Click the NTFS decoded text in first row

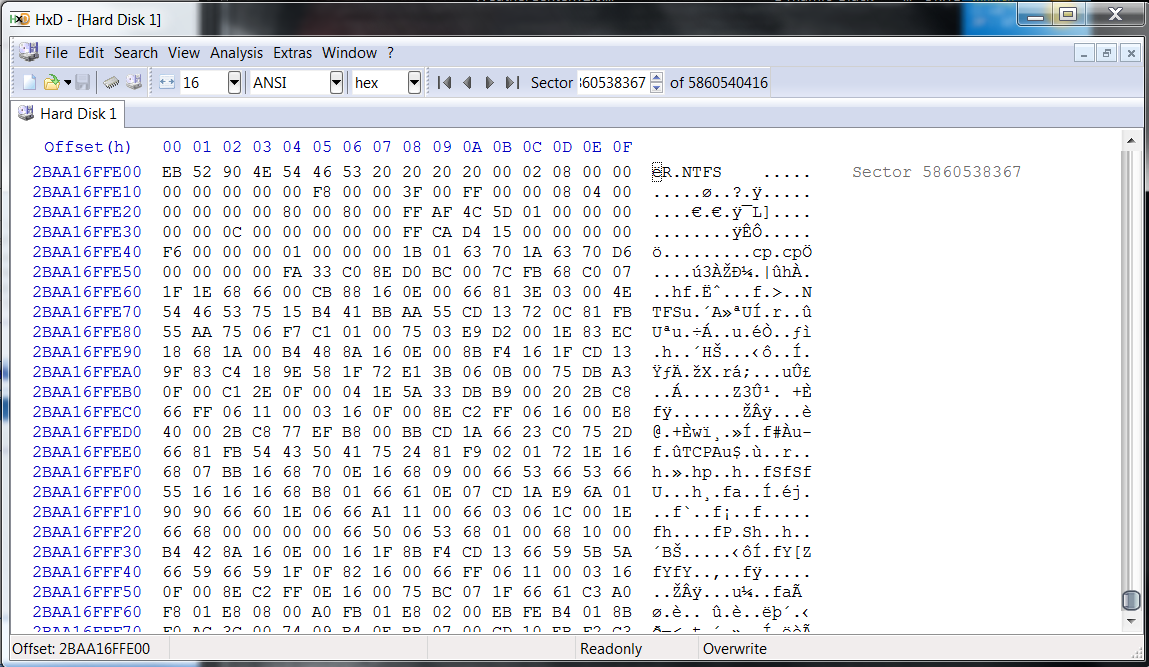tap(702, 172)
